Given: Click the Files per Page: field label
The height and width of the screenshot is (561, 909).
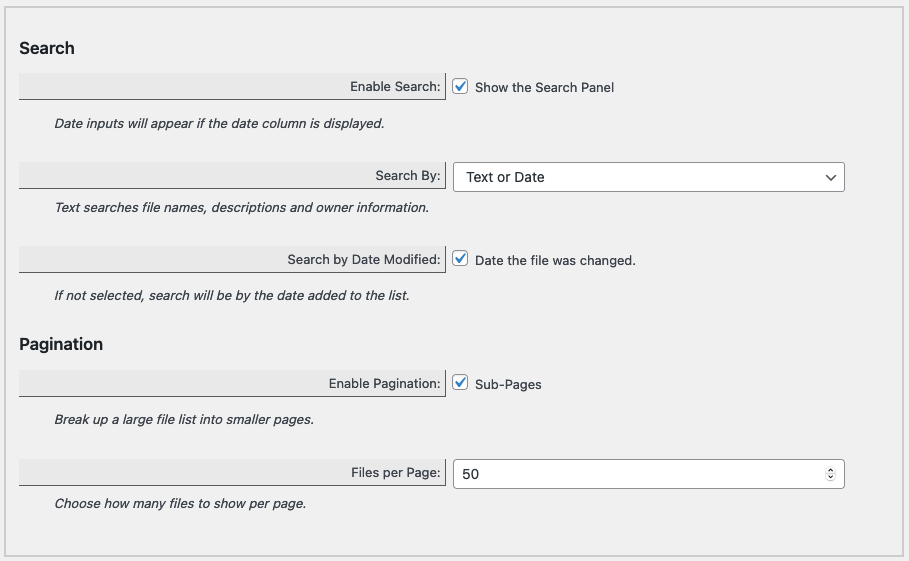Looking at the screenshot, I should point(396,473).
